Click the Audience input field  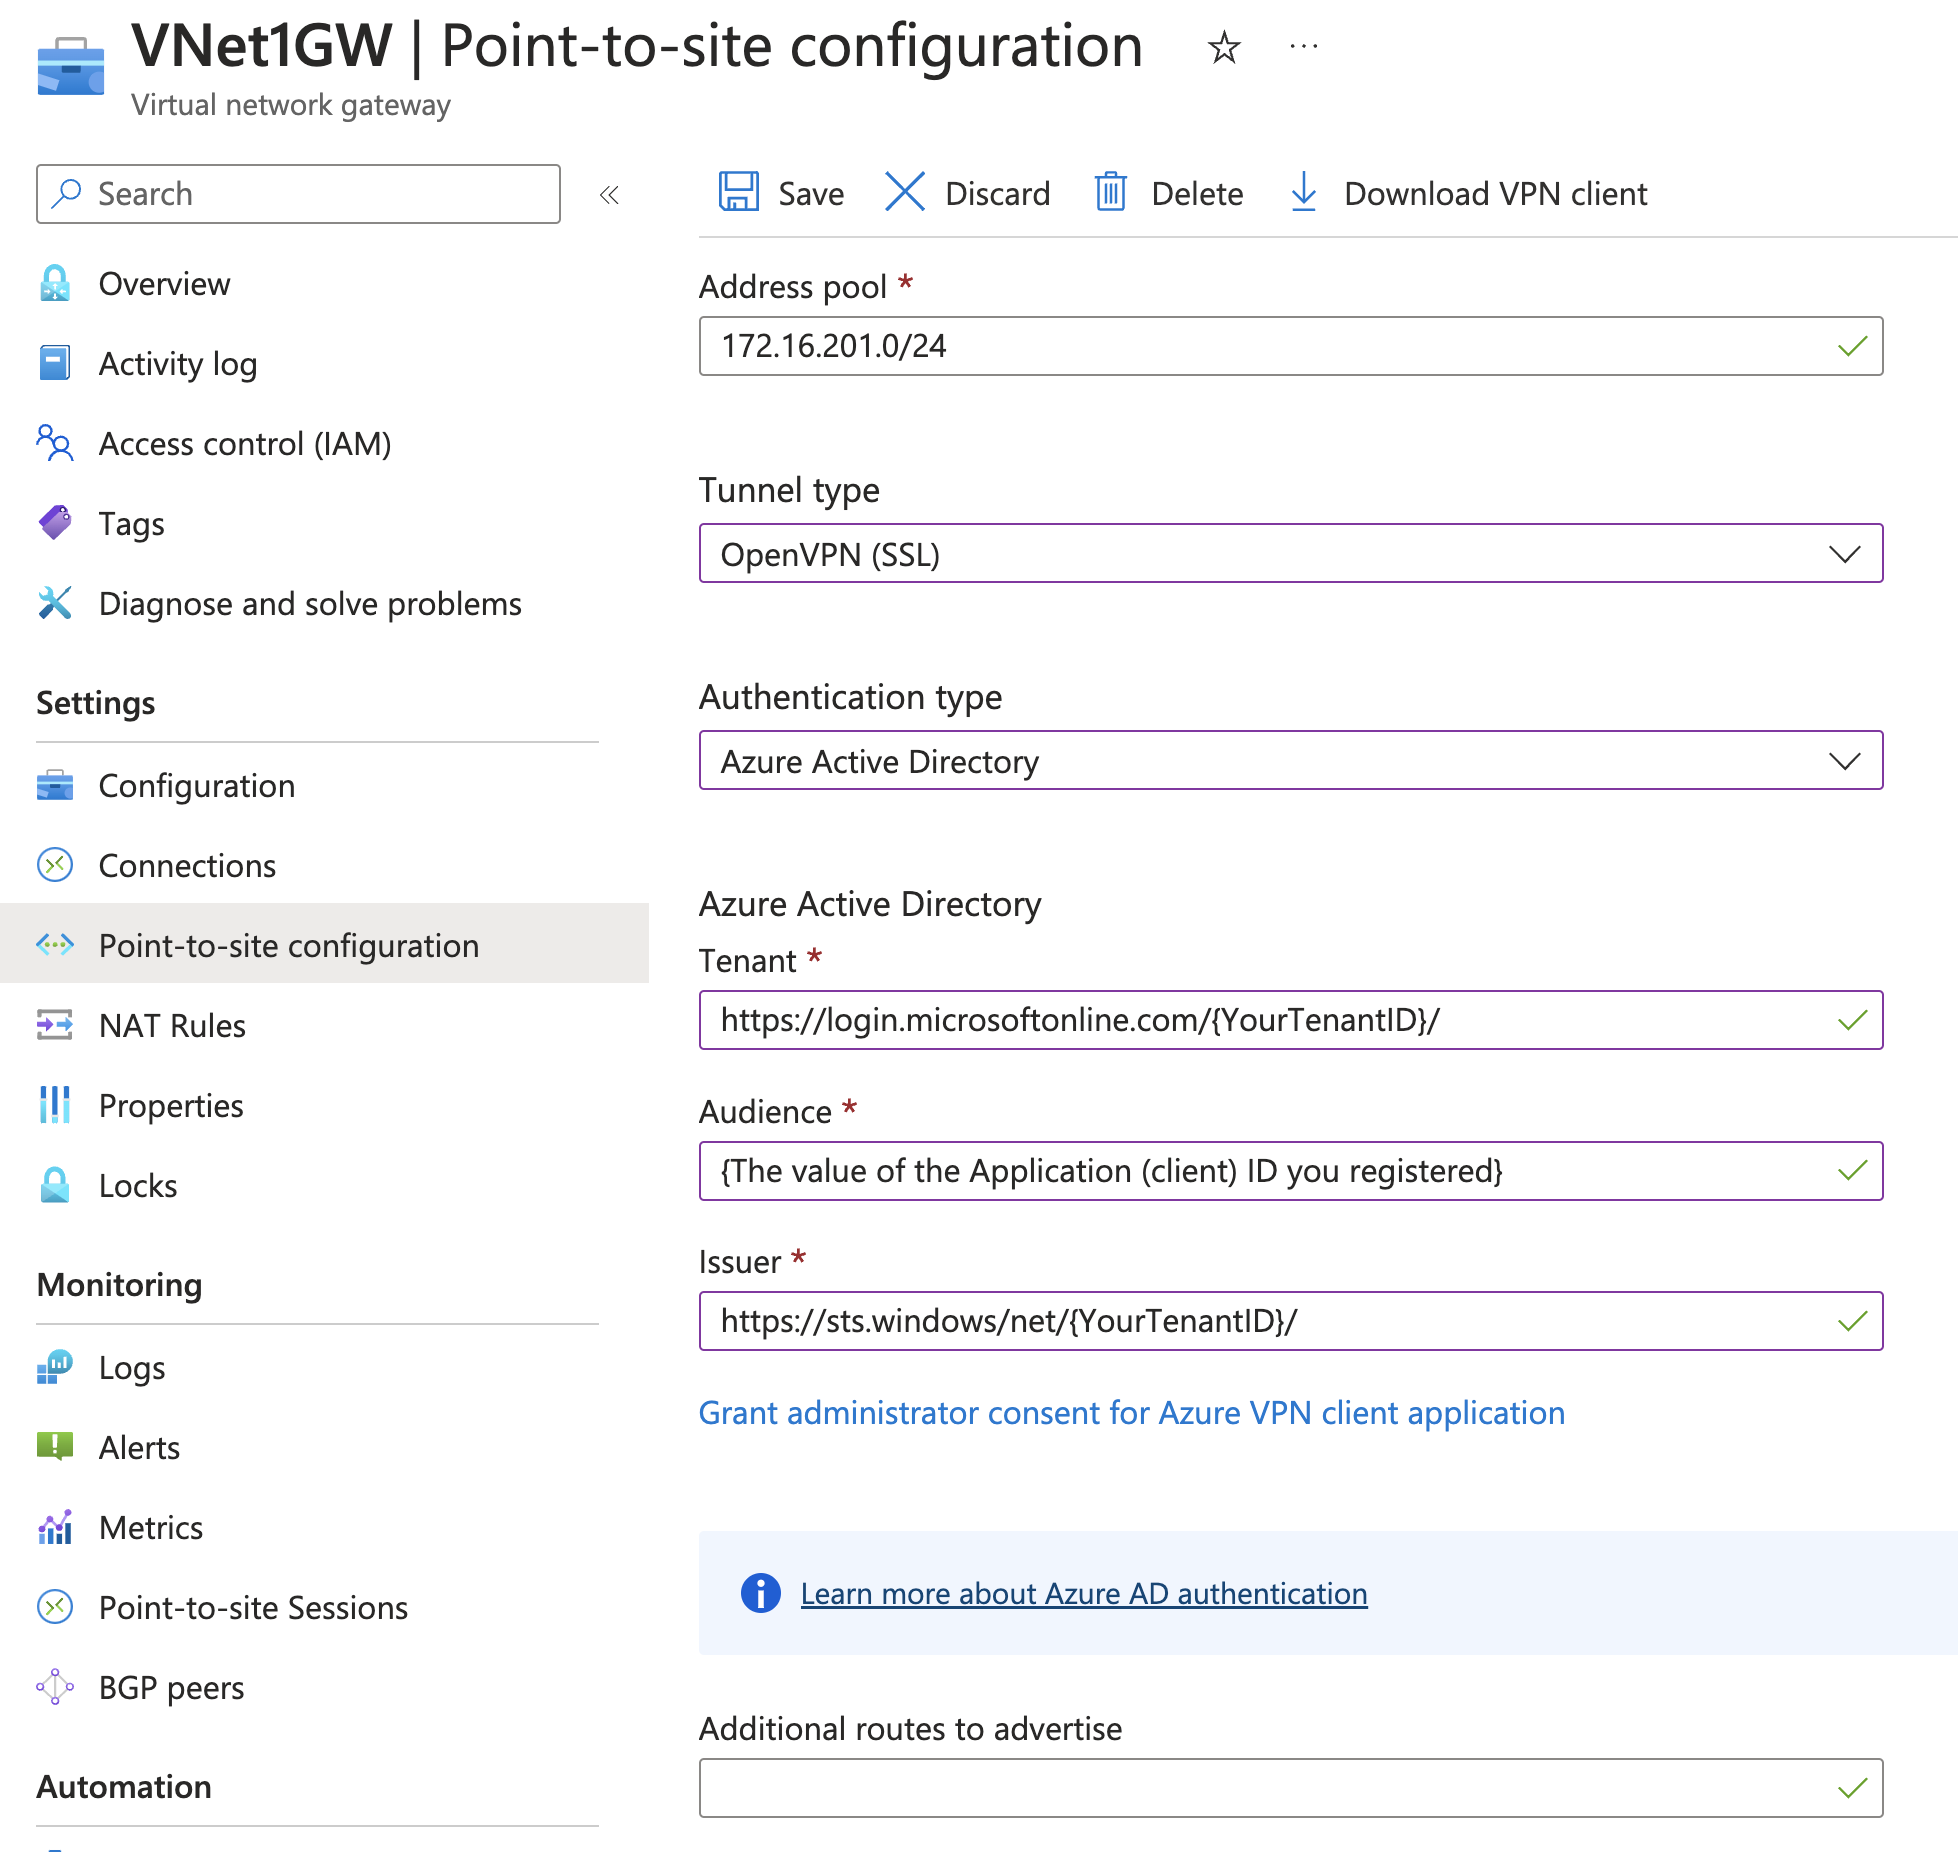click(1291, 1171)
